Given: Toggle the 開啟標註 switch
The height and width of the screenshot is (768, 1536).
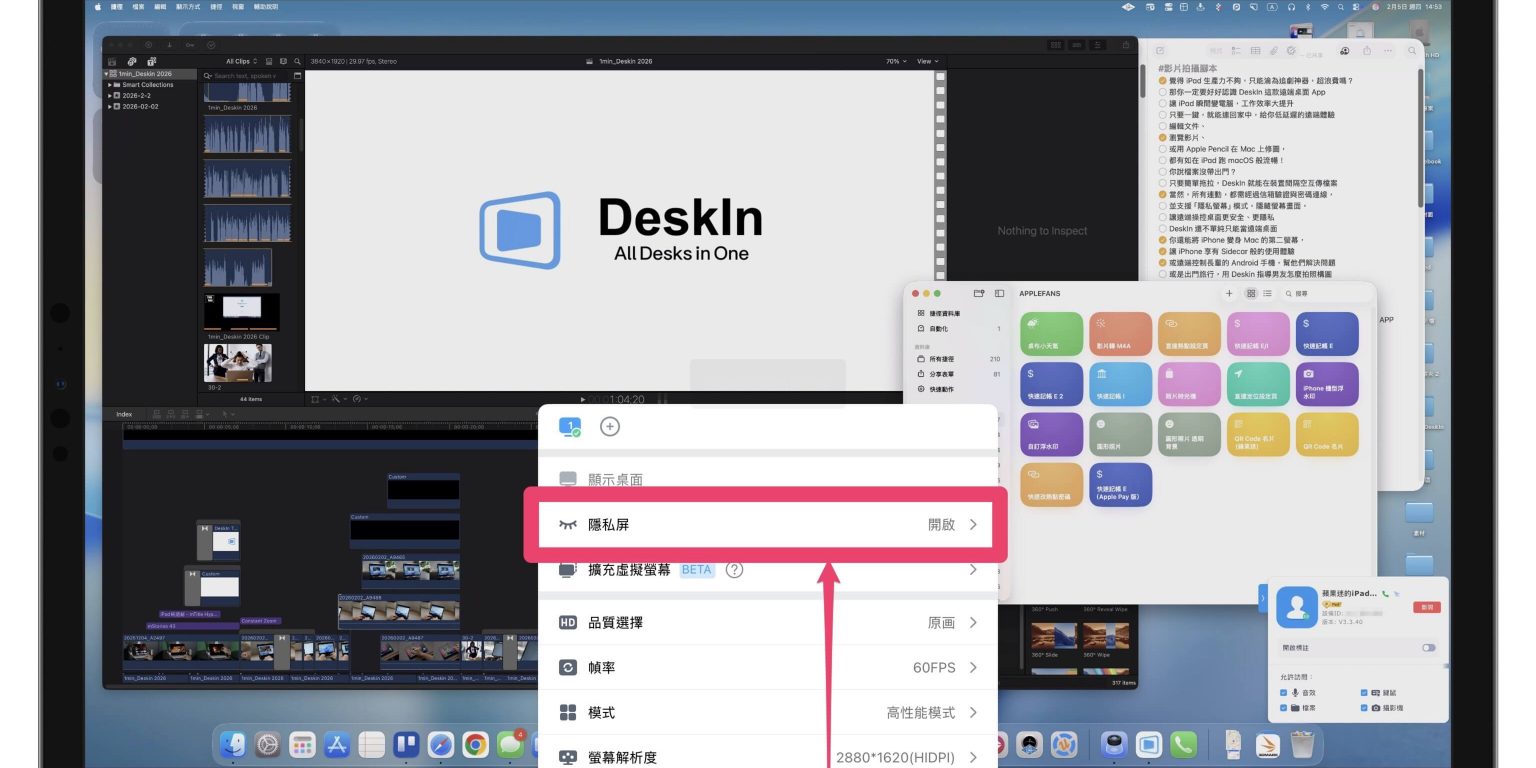Looking at the screenshot, I should 1428,648.
